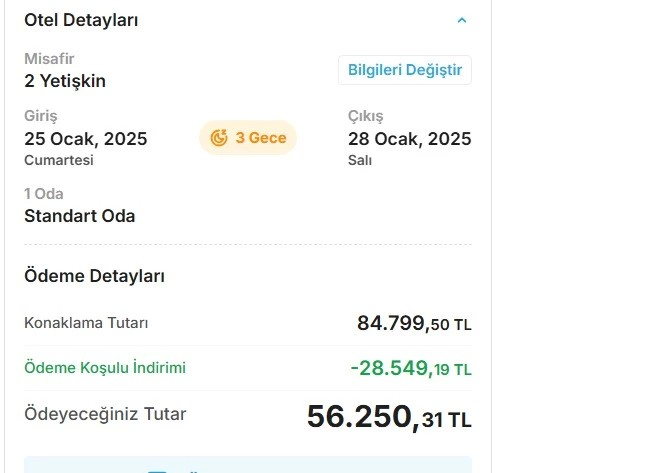Click the Salı weekday text
The image size is (650, 473).
(360, 160)
